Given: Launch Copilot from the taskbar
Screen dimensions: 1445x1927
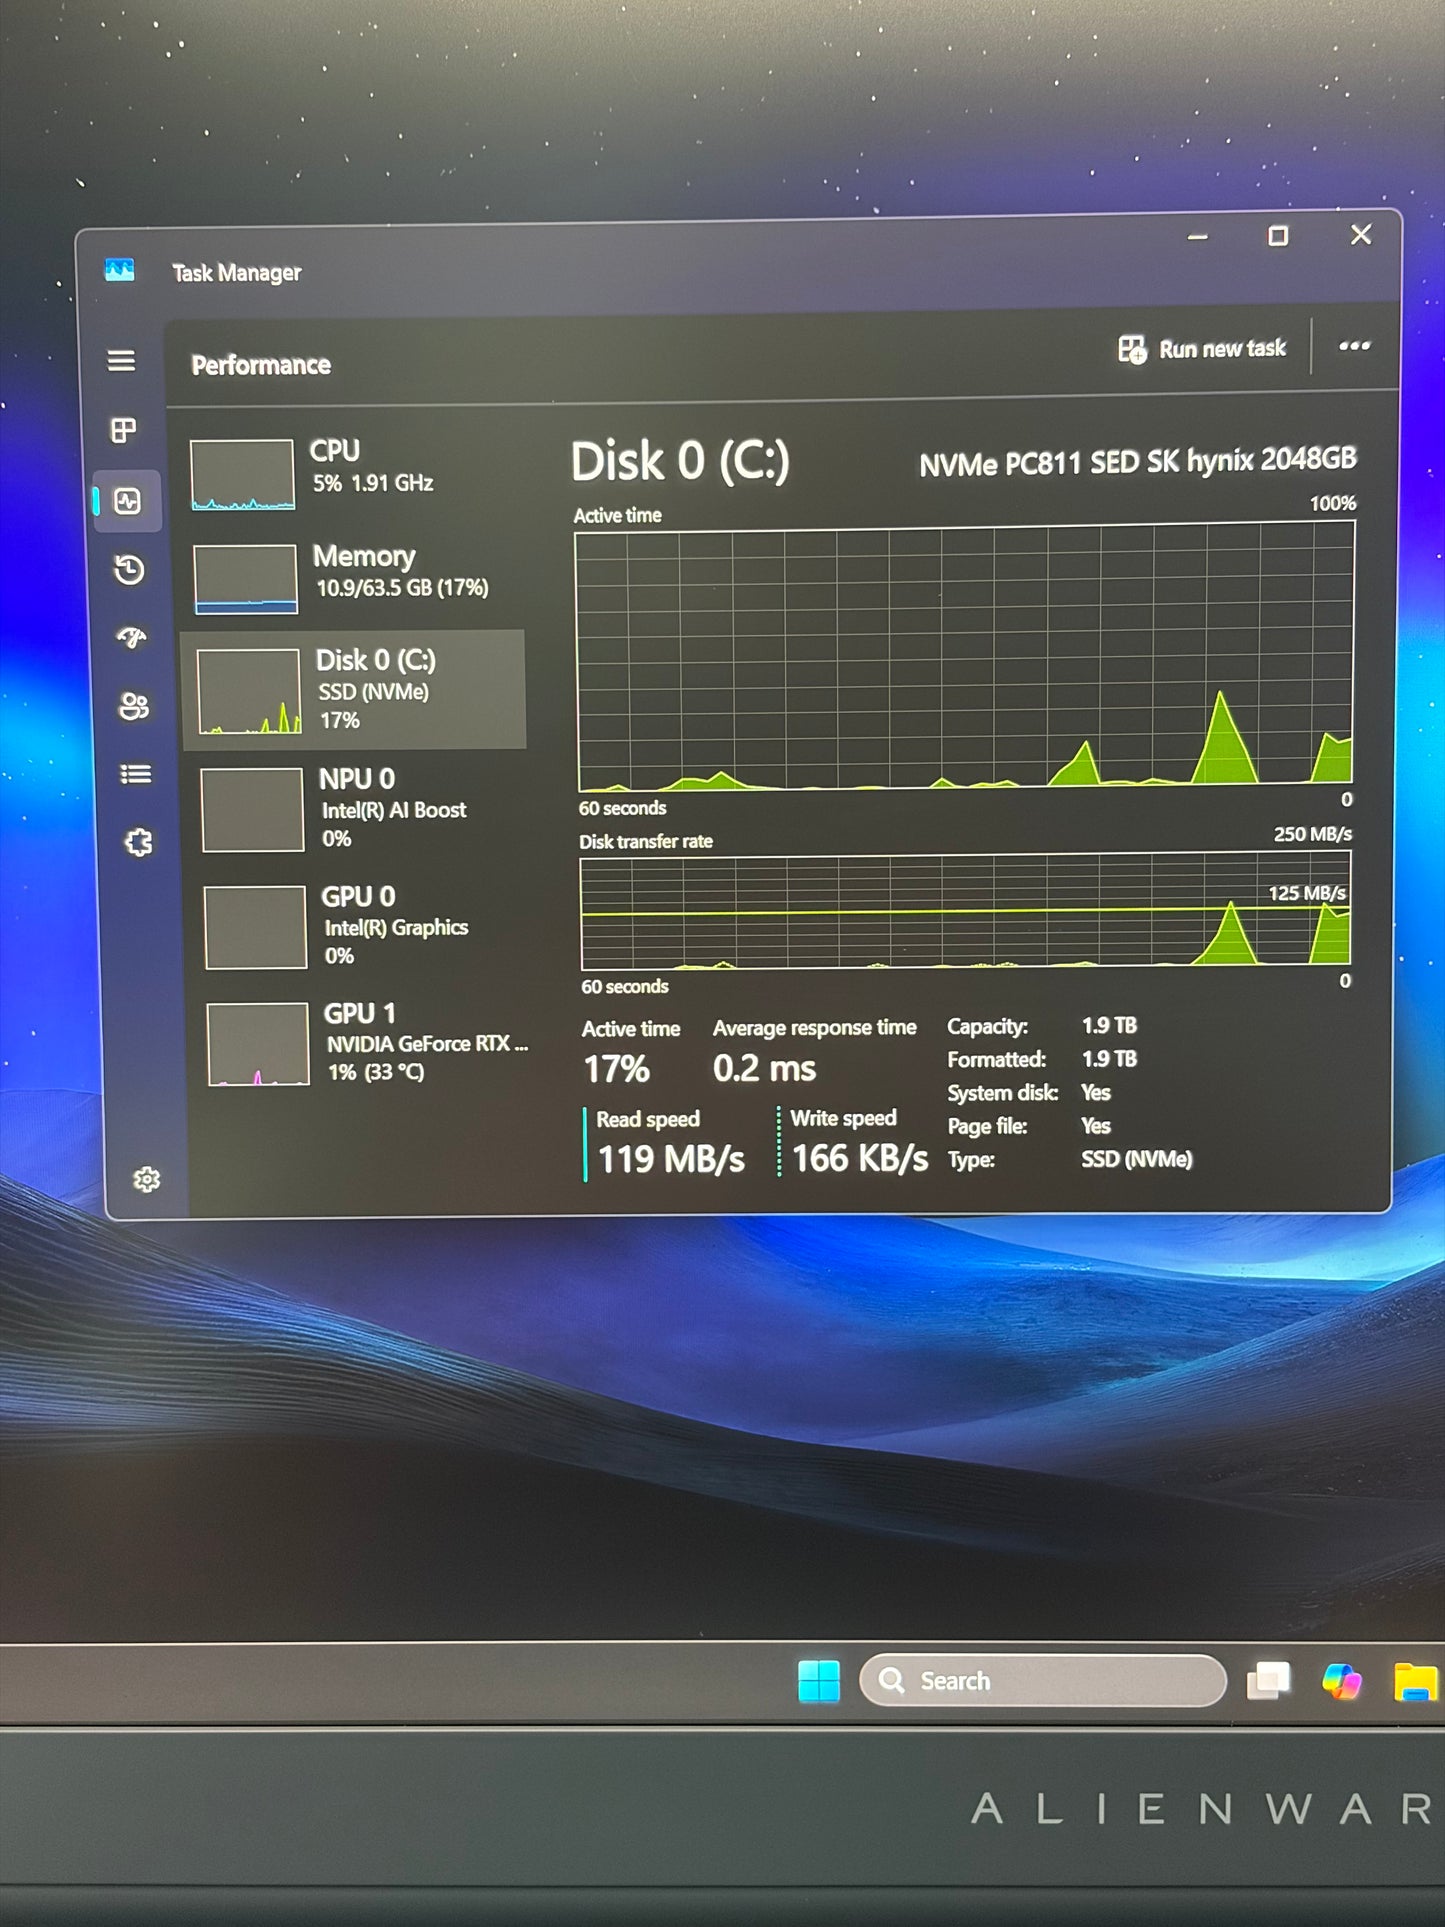Looking at the screenshot, I should click(x=1341, y=1681).
